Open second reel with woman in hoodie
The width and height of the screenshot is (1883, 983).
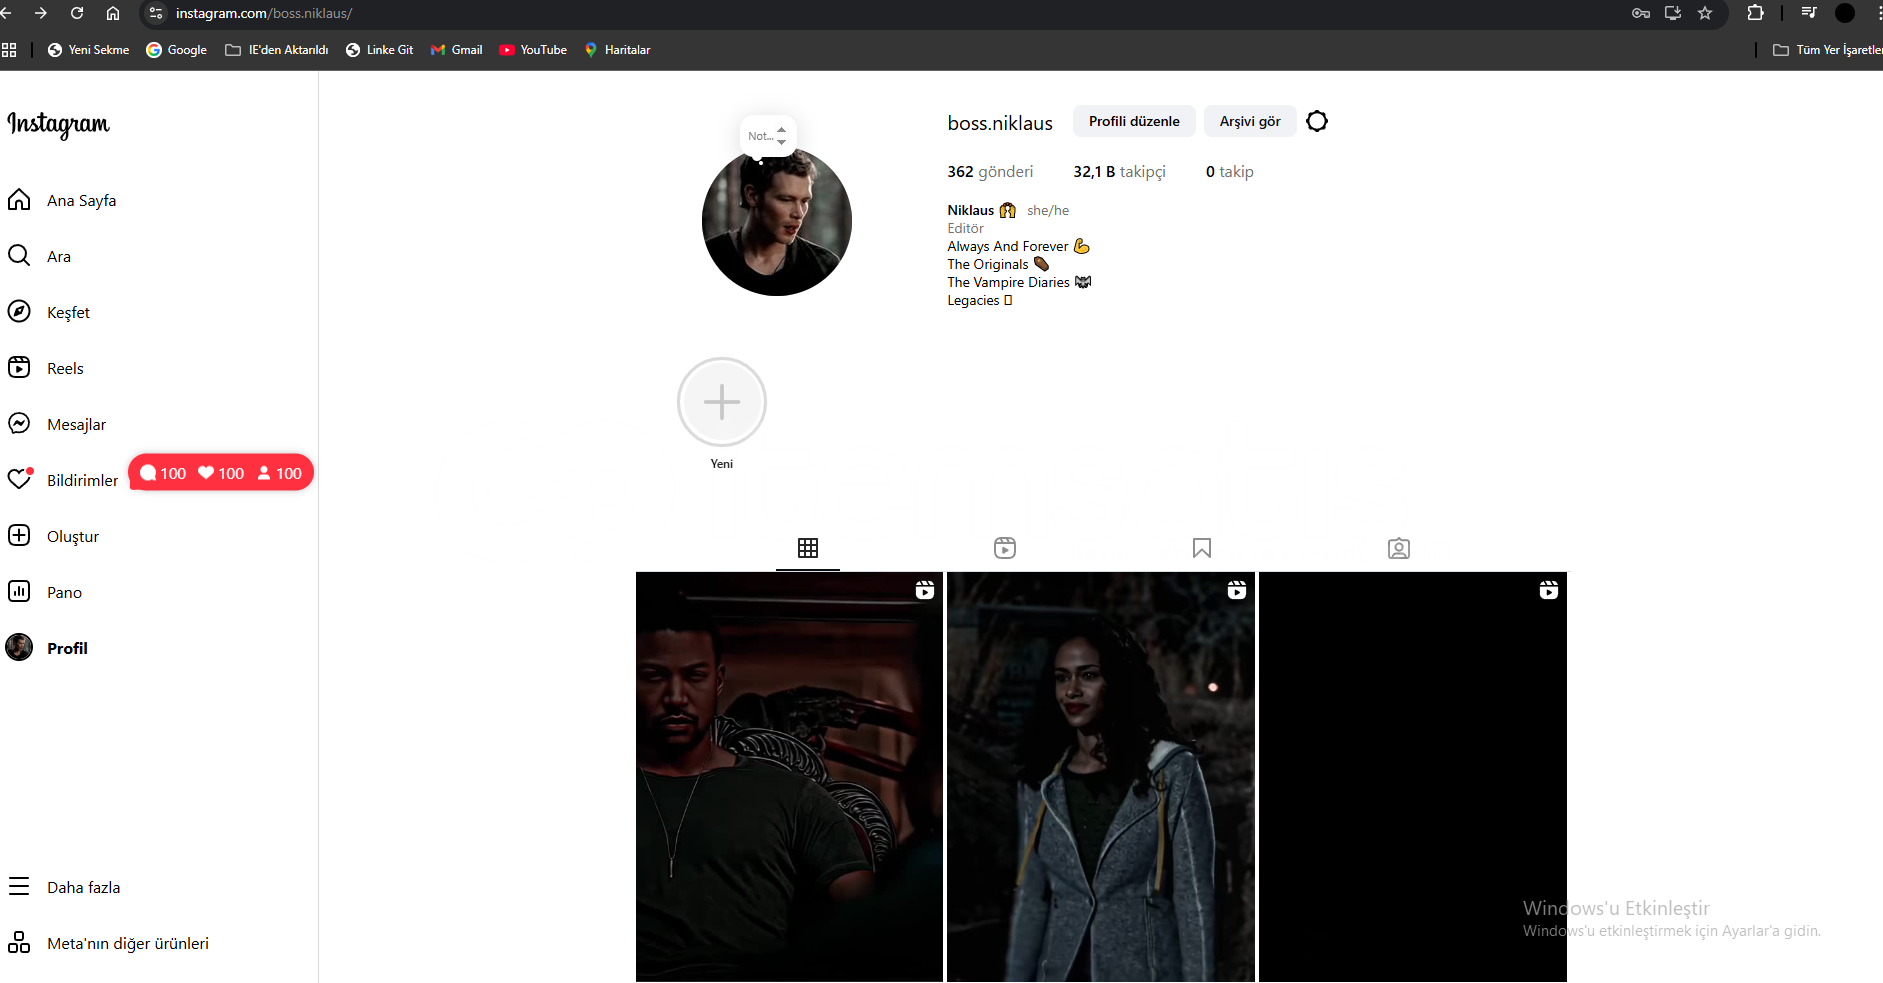click(1101, 777)
